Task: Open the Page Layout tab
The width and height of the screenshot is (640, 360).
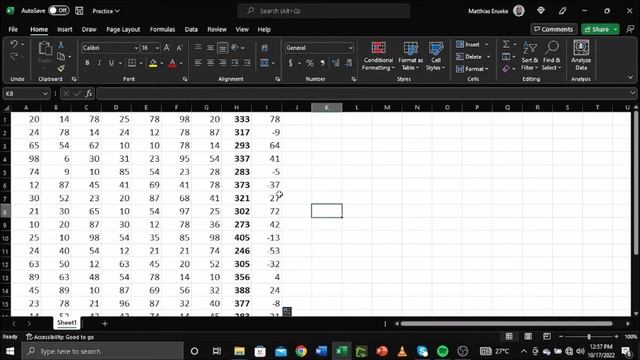Action: (x=123, y=29)
